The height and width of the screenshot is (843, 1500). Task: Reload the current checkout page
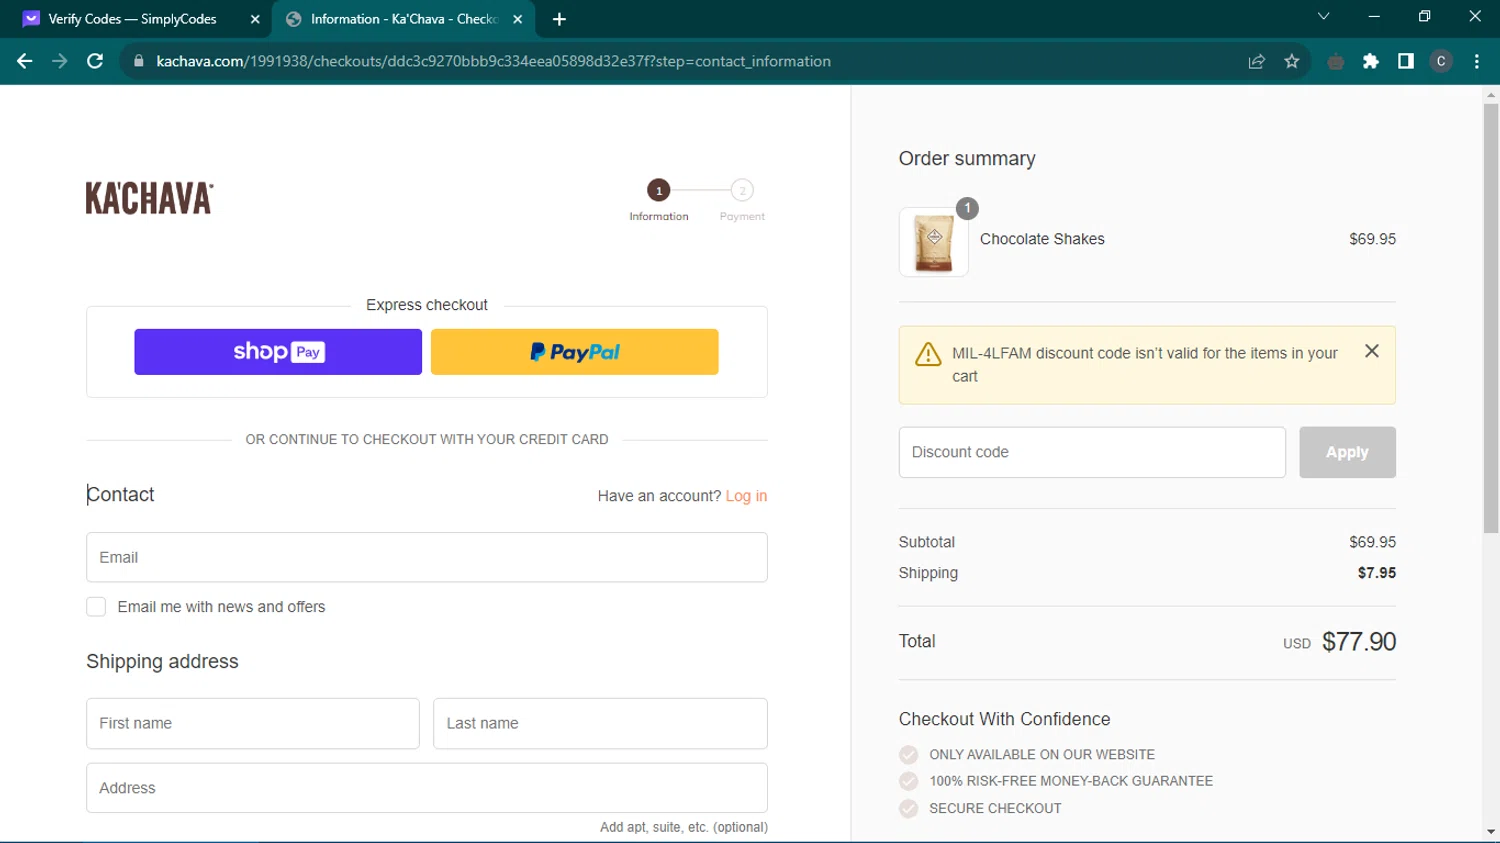(95, 61)
